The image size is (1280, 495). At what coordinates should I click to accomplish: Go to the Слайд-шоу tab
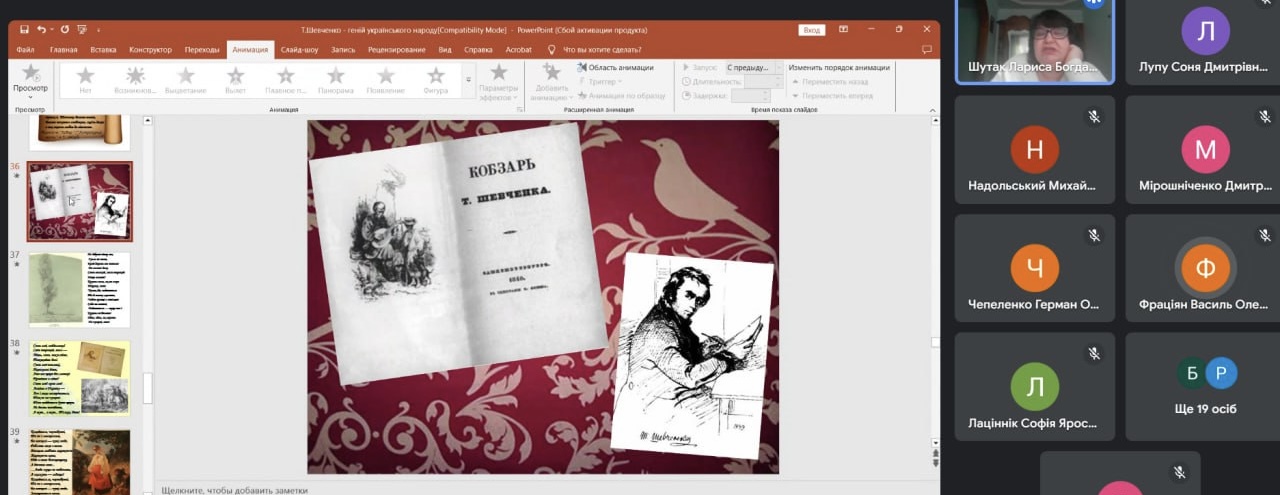coord(300,49)
